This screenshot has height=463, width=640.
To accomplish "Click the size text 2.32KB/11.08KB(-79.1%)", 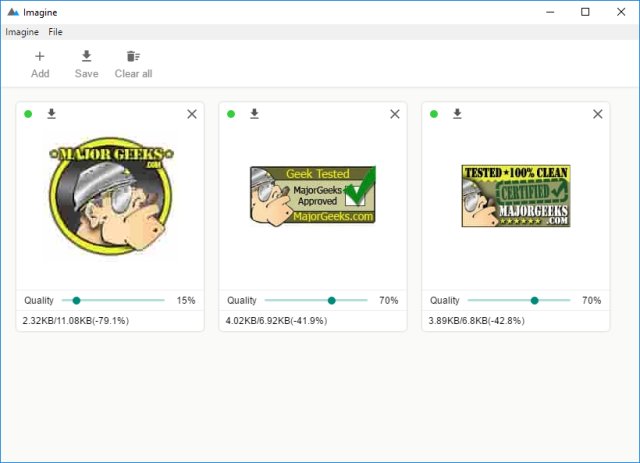I will tap(76, 321).
